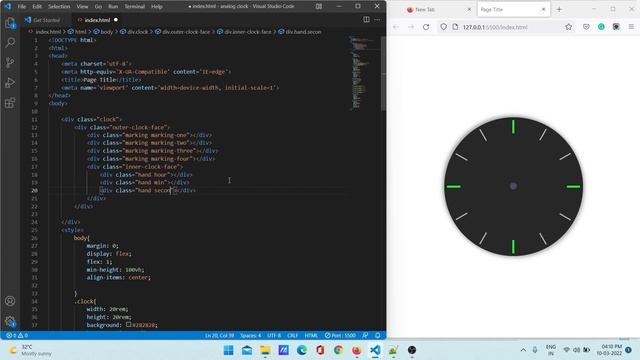Click Spaces: 4 indentation setting
640x360 pixels.
(250, 336)
